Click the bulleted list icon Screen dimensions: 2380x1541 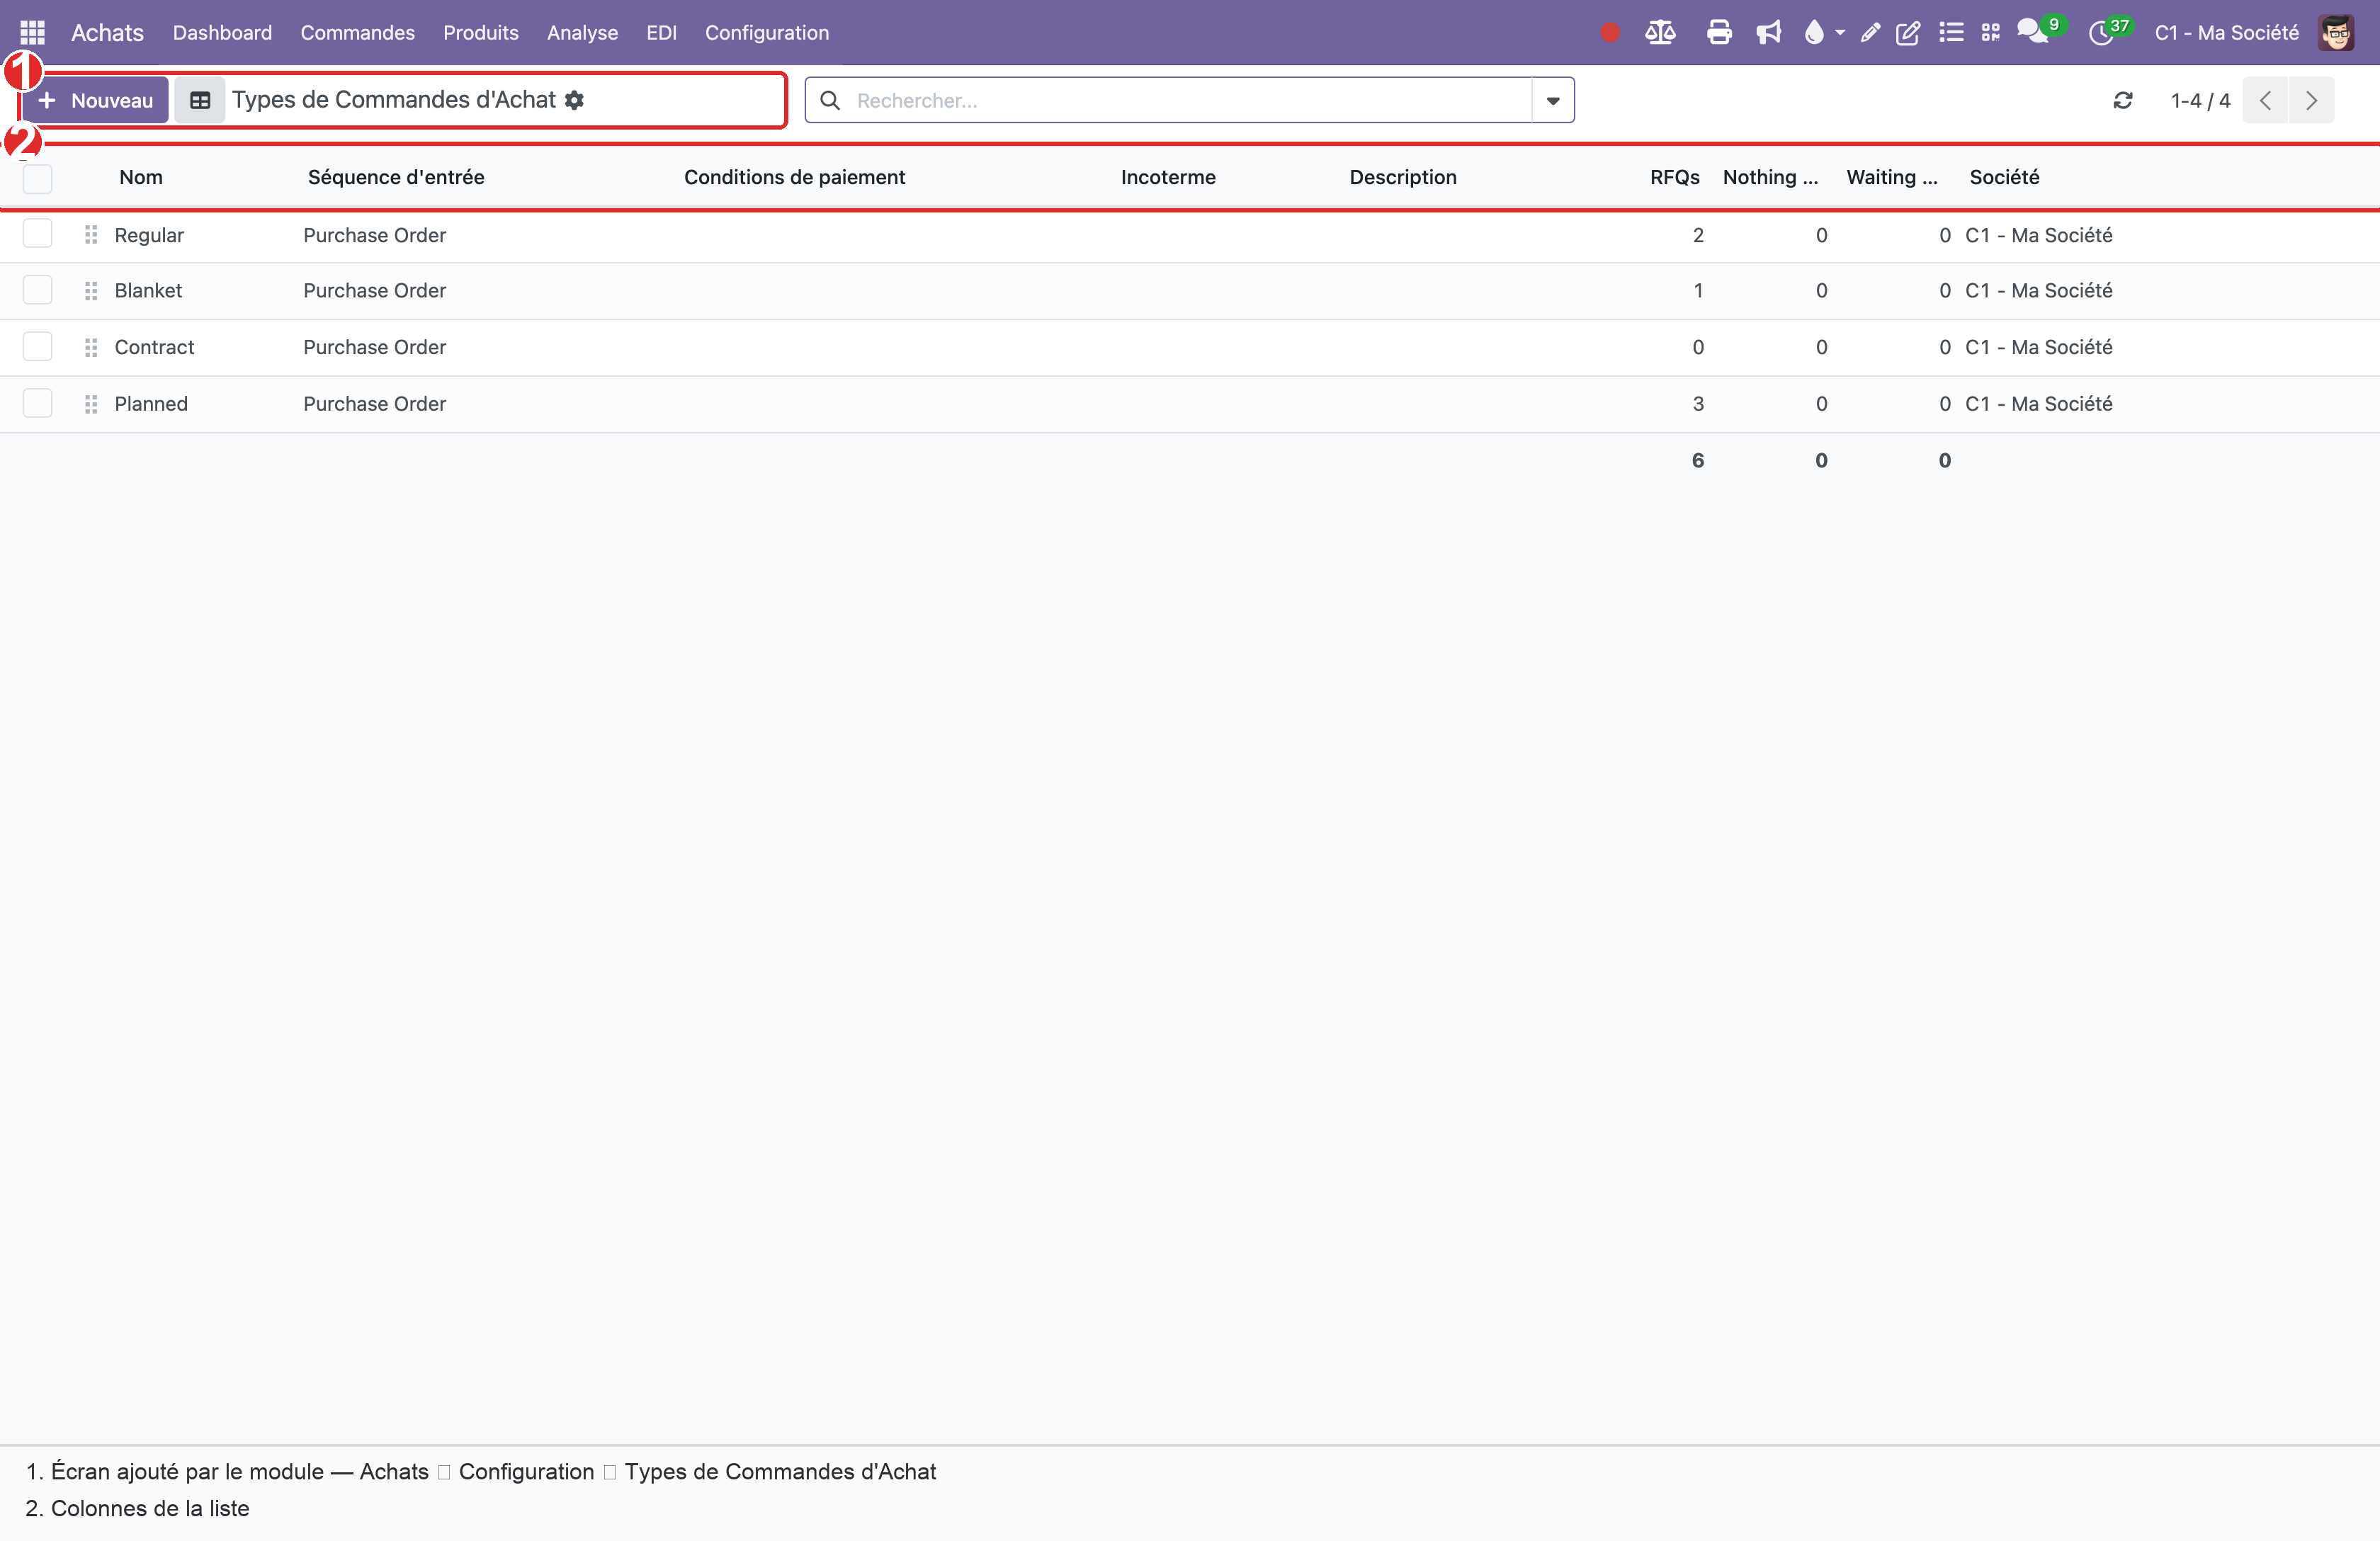[1950, 32]
